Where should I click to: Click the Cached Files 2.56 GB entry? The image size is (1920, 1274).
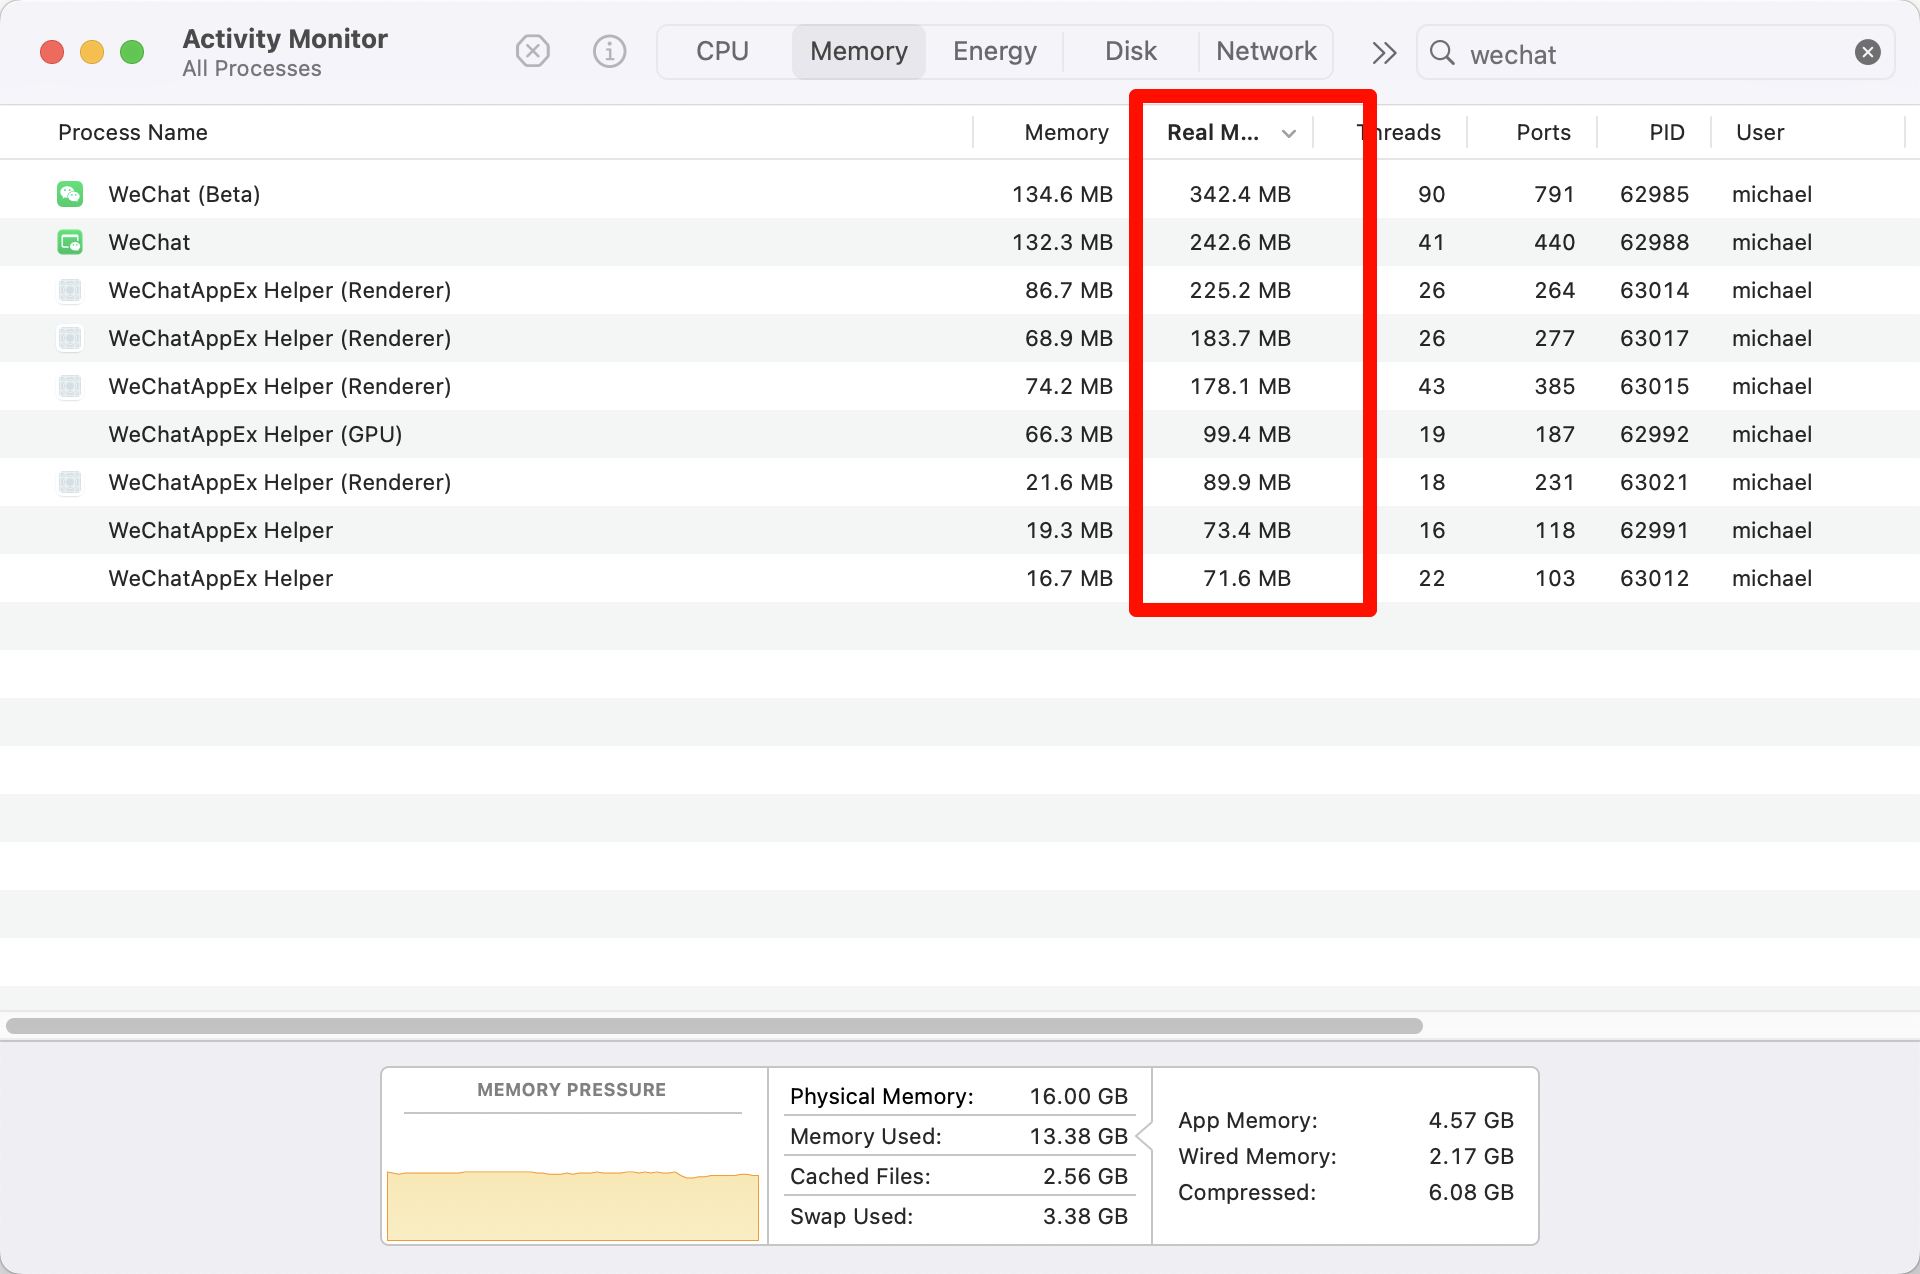click(959, 1176)
